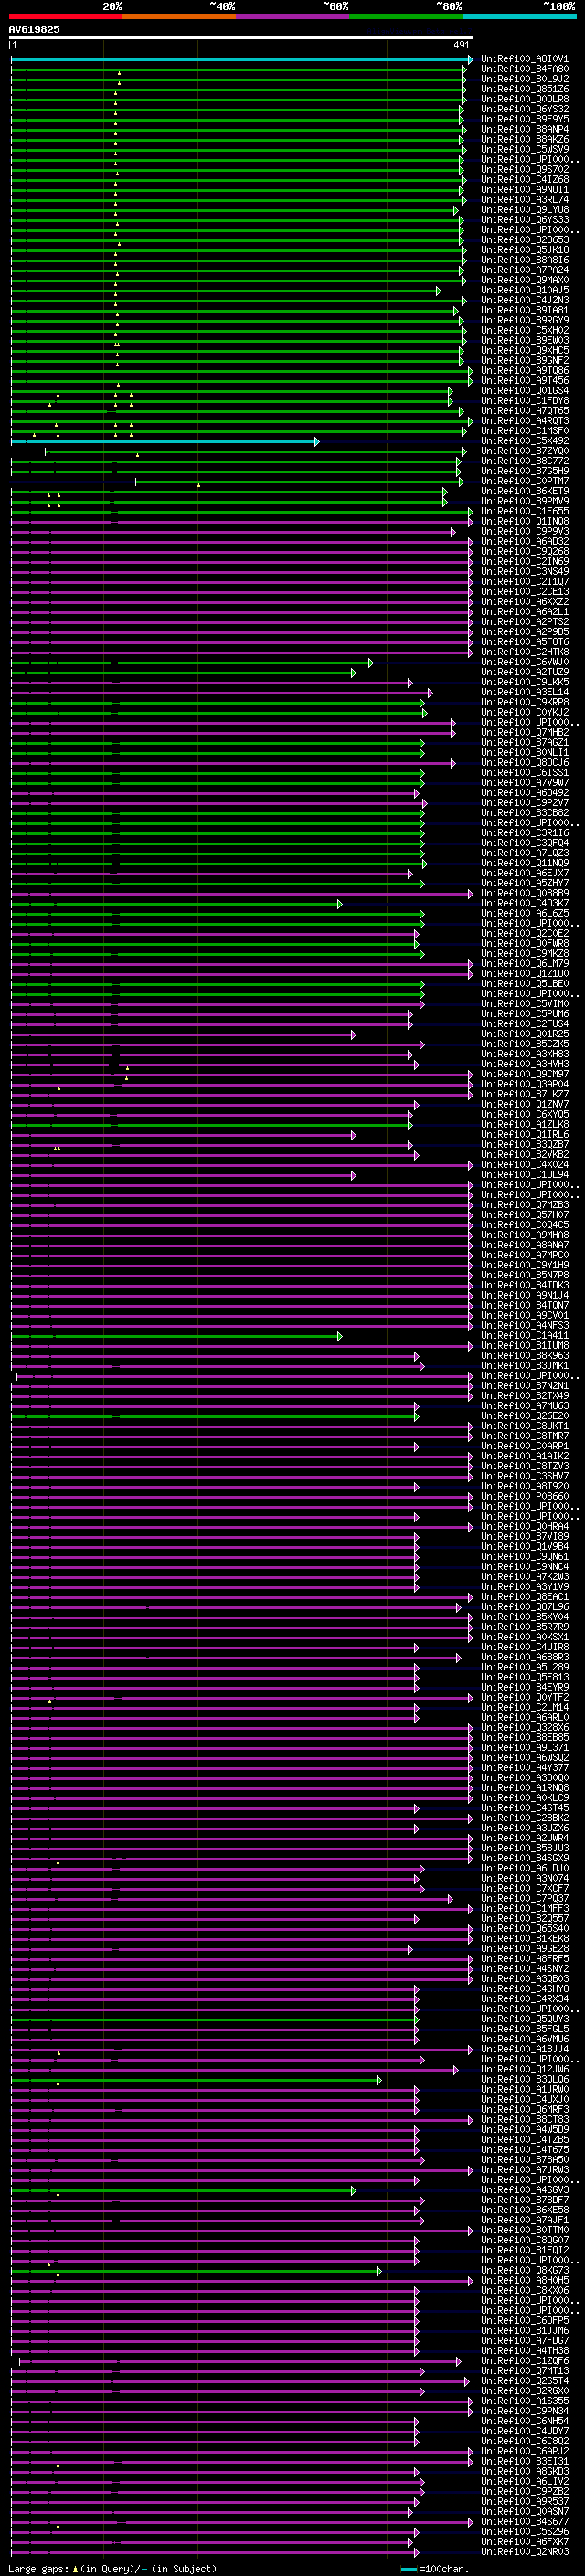This screenshot has height=2576, width=585.
Task: Click the green alignment bar of UniRef100_C1A411
Action: coord(176,1336)
